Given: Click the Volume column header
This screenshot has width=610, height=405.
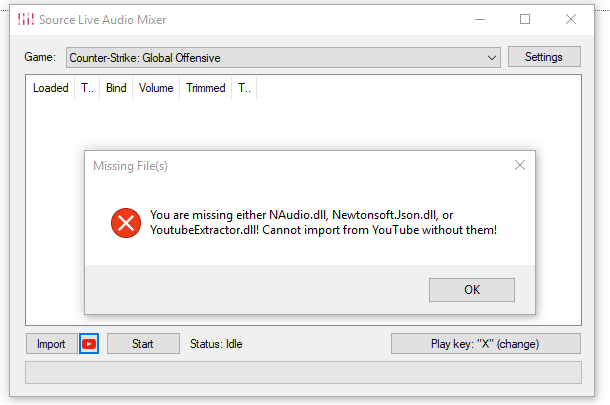Looking at the screenshot, I should [x=156, y=88].
